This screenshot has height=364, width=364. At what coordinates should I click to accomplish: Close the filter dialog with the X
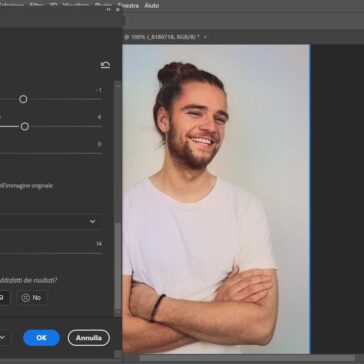click(118, 10)
